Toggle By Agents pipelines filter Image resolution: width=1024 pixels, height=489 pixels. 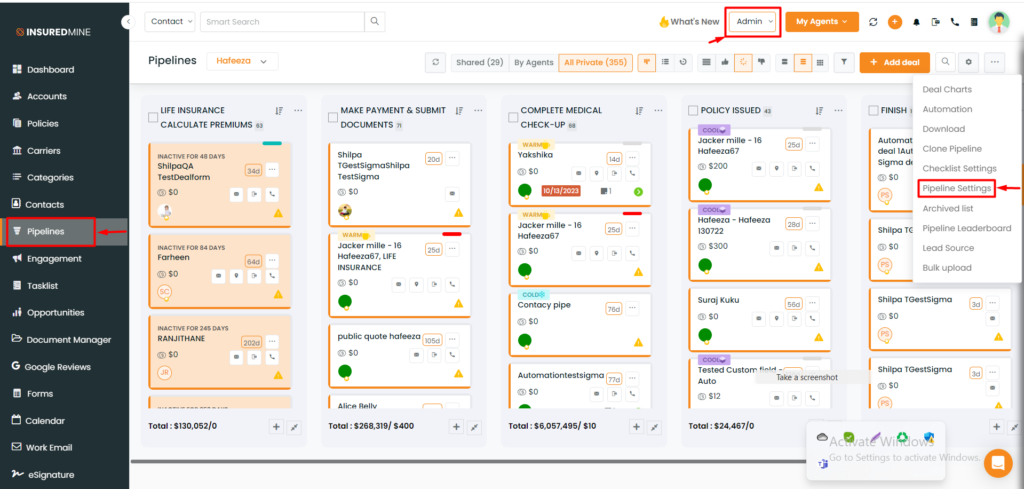(x=534, y=62)
